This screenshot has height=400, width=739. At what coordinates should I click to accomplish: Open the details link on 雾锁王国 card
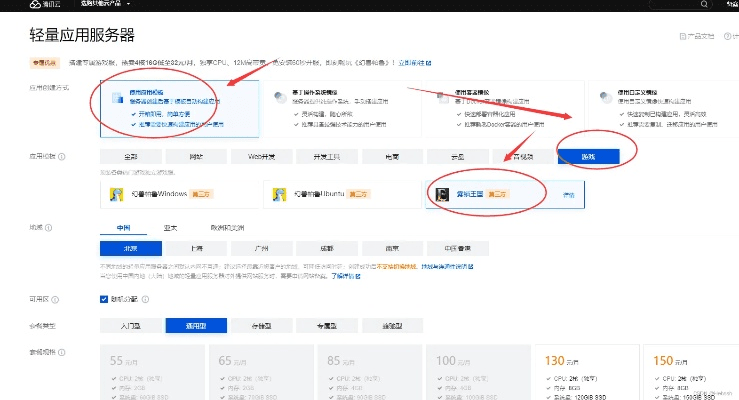[569, 195]
